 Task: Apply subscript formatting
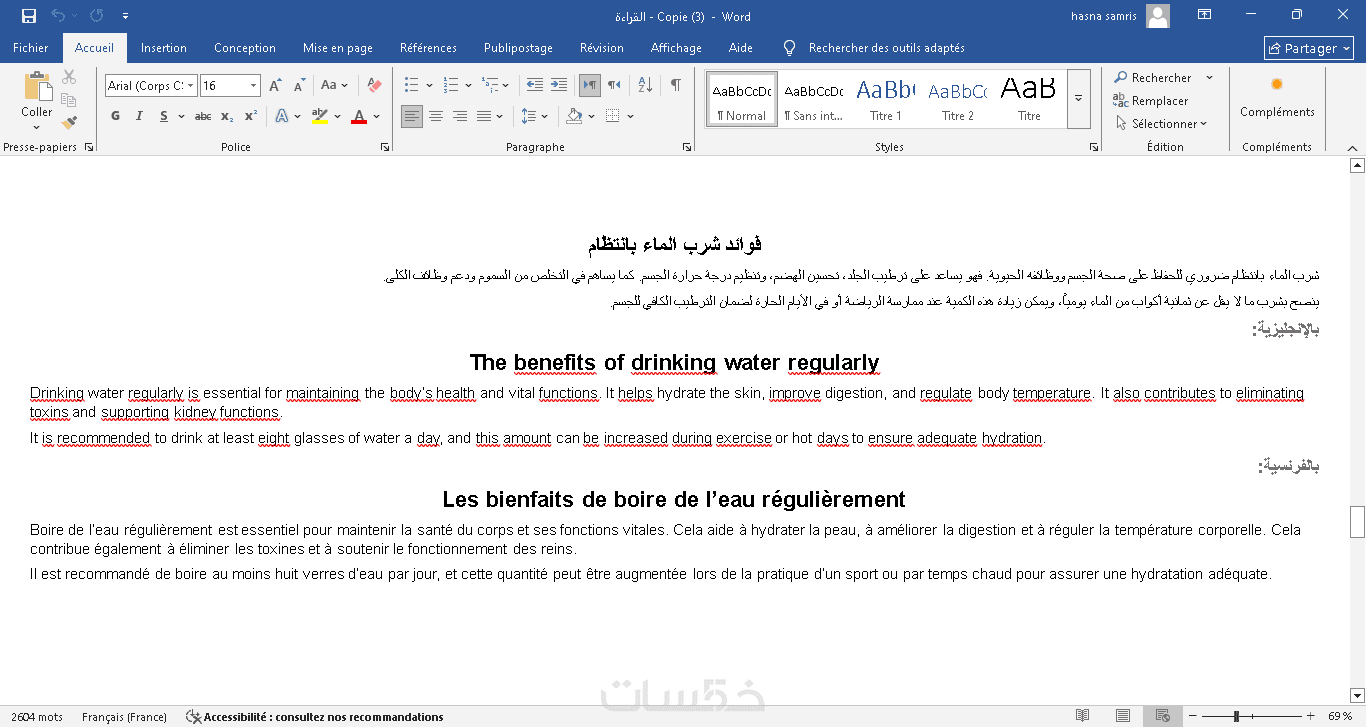coord(227,116)
